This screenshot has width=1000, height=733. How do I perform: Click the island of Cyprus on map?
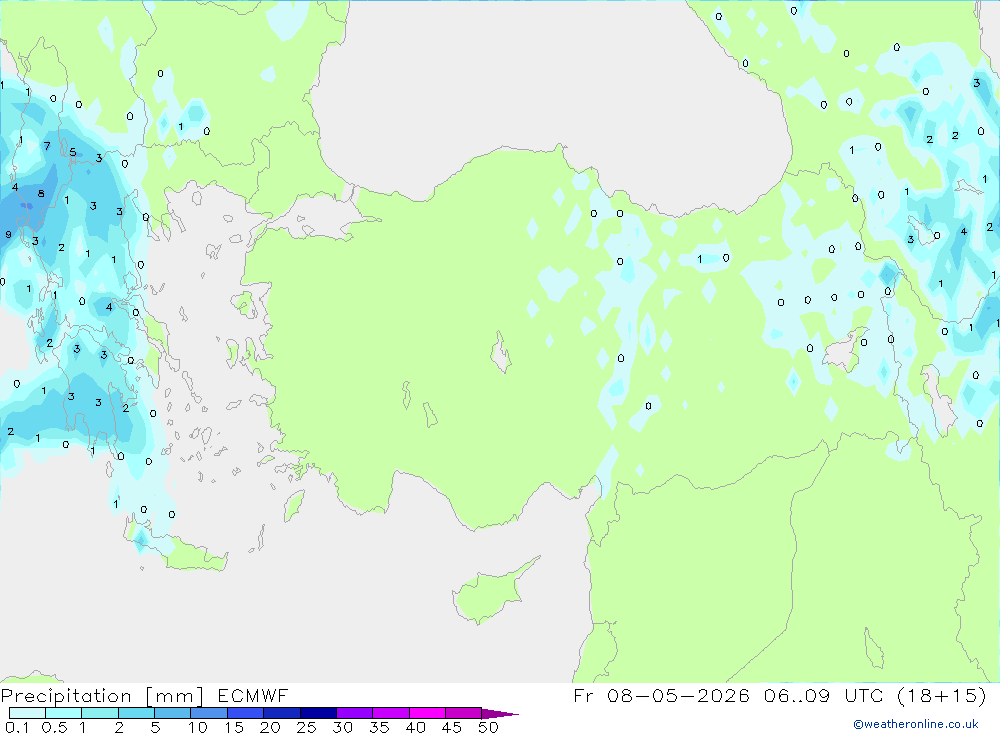click(494, 591)
